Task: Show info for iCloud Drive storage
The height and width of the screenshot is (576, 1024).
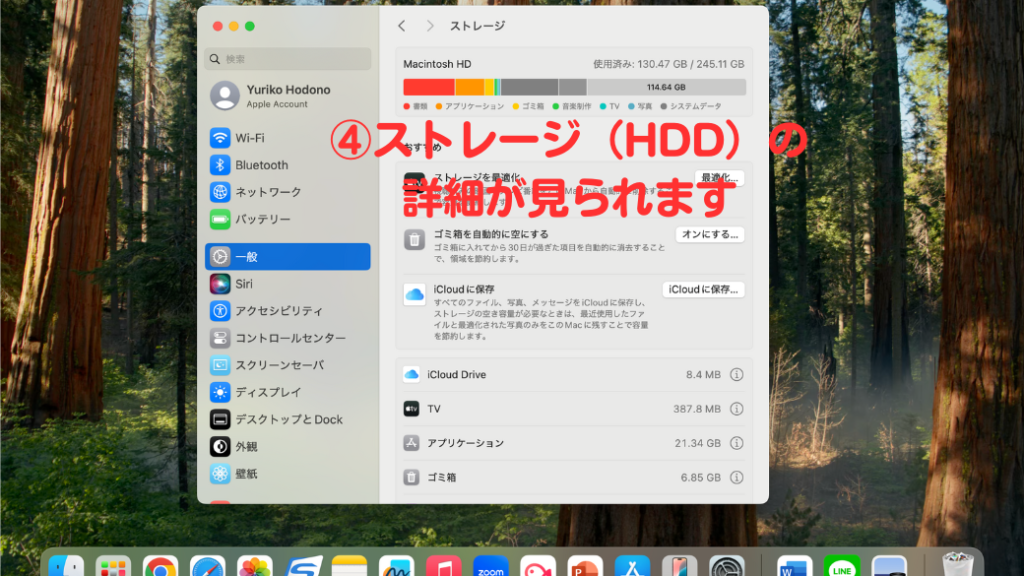Action: click(737, 375)
